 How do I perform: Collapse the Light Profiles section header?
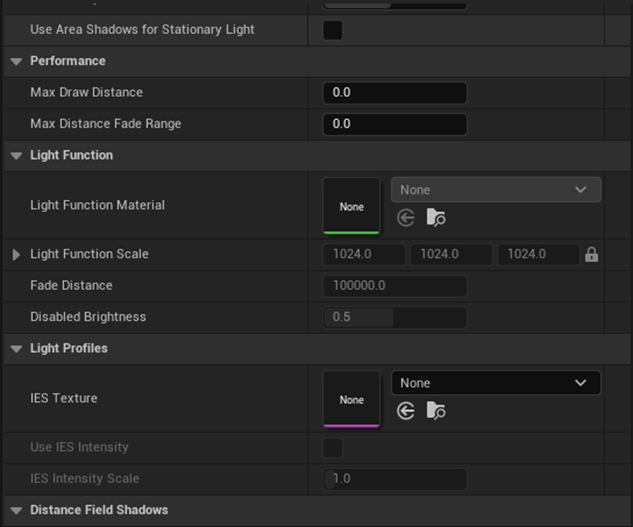coord(16,349)
